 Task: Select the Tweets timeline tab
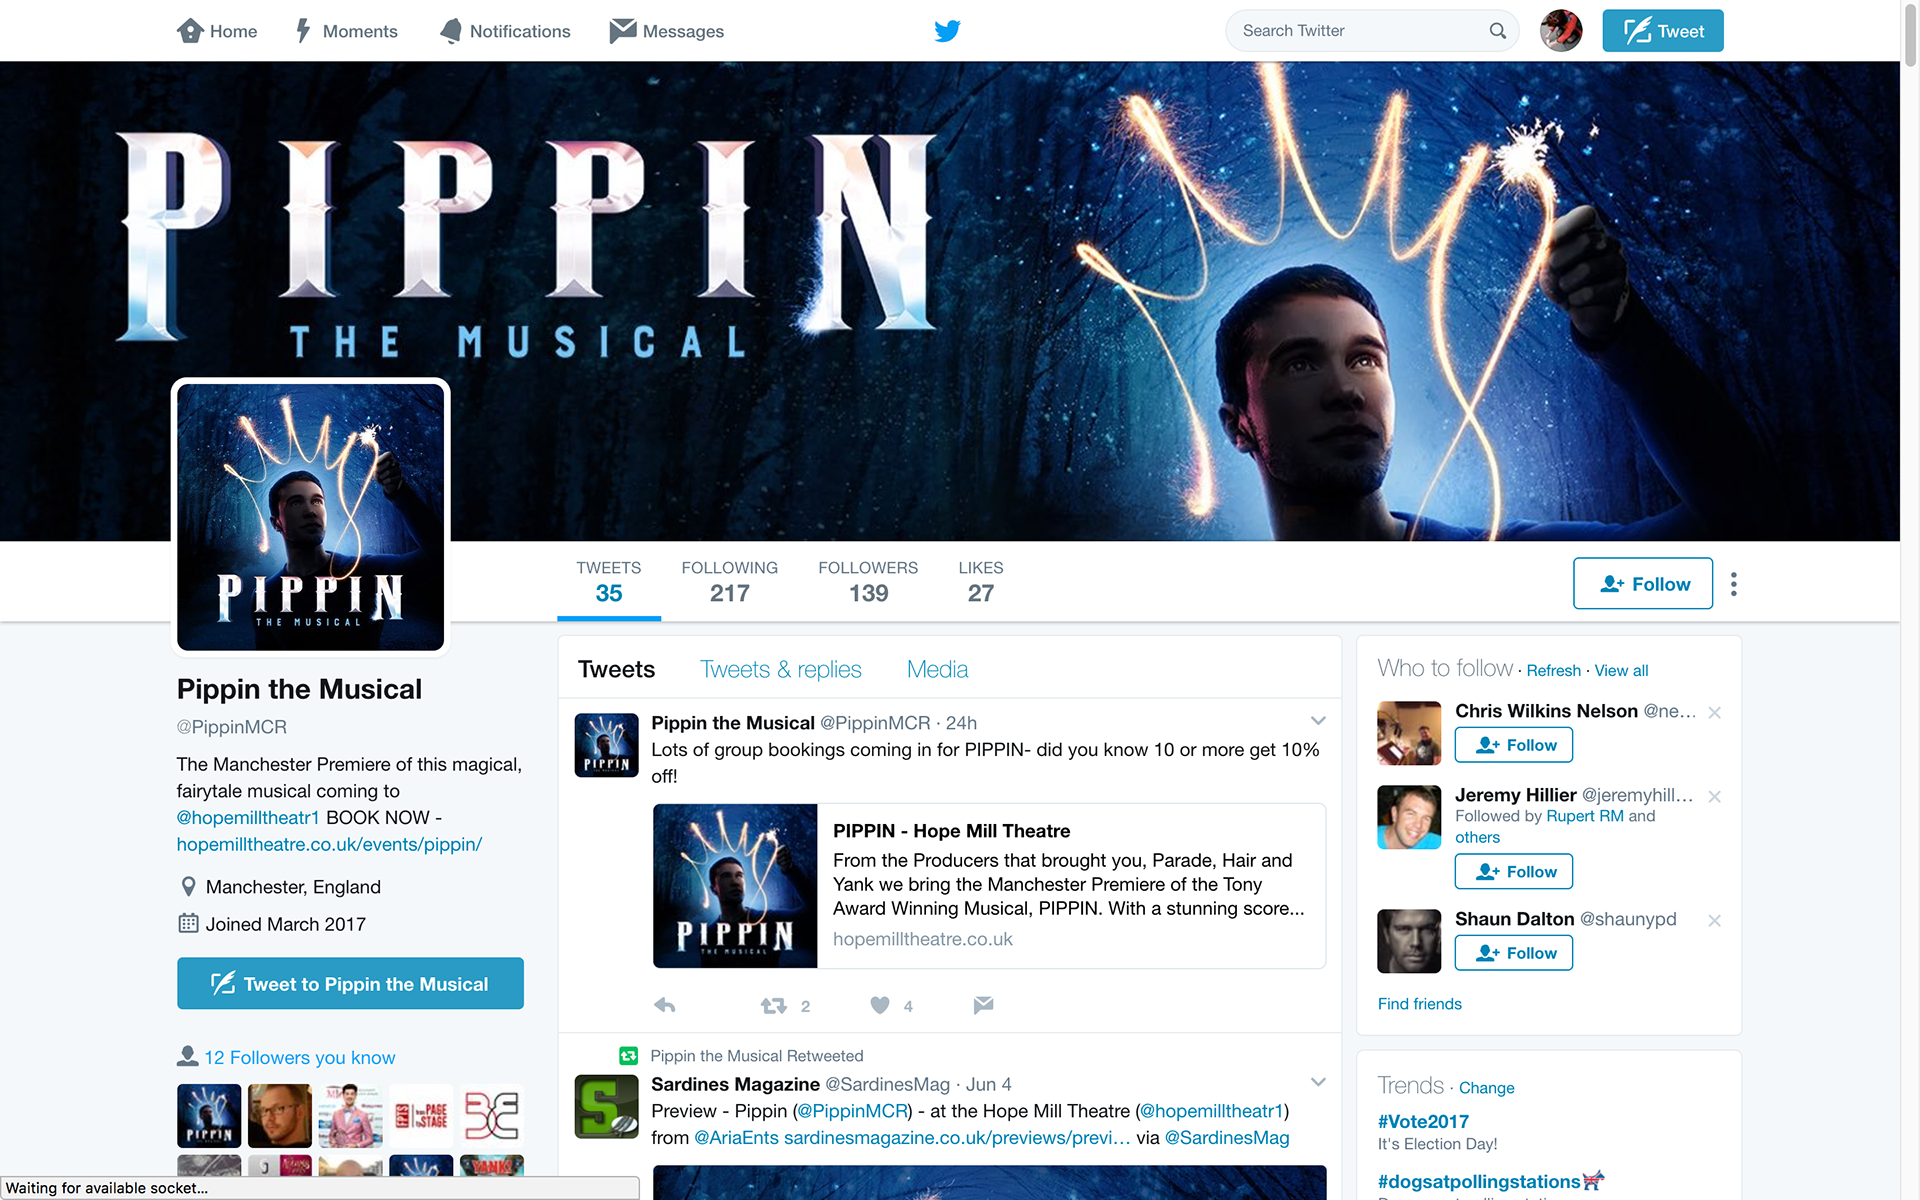click(x=616, y=669)
